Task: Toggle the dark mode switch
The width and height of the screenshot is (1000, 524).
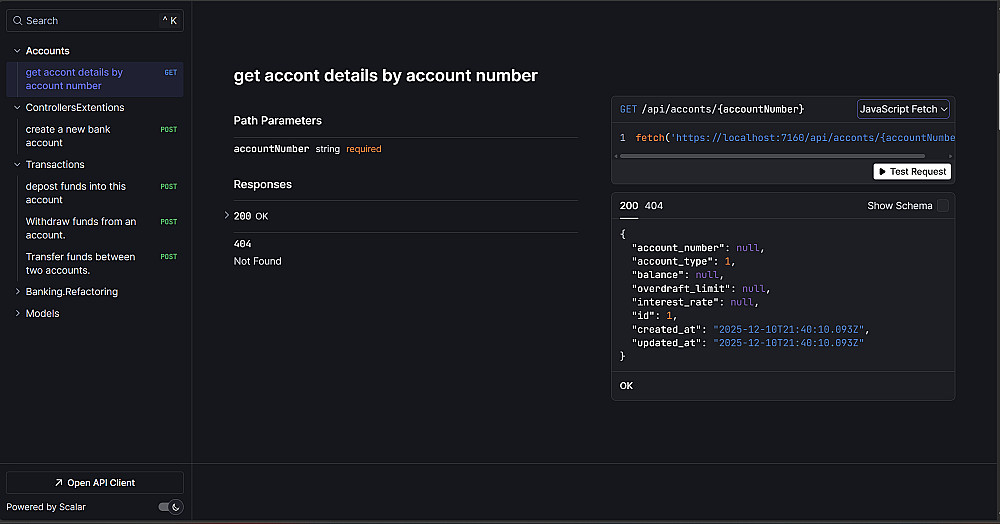Action: (x=170, y=507)
